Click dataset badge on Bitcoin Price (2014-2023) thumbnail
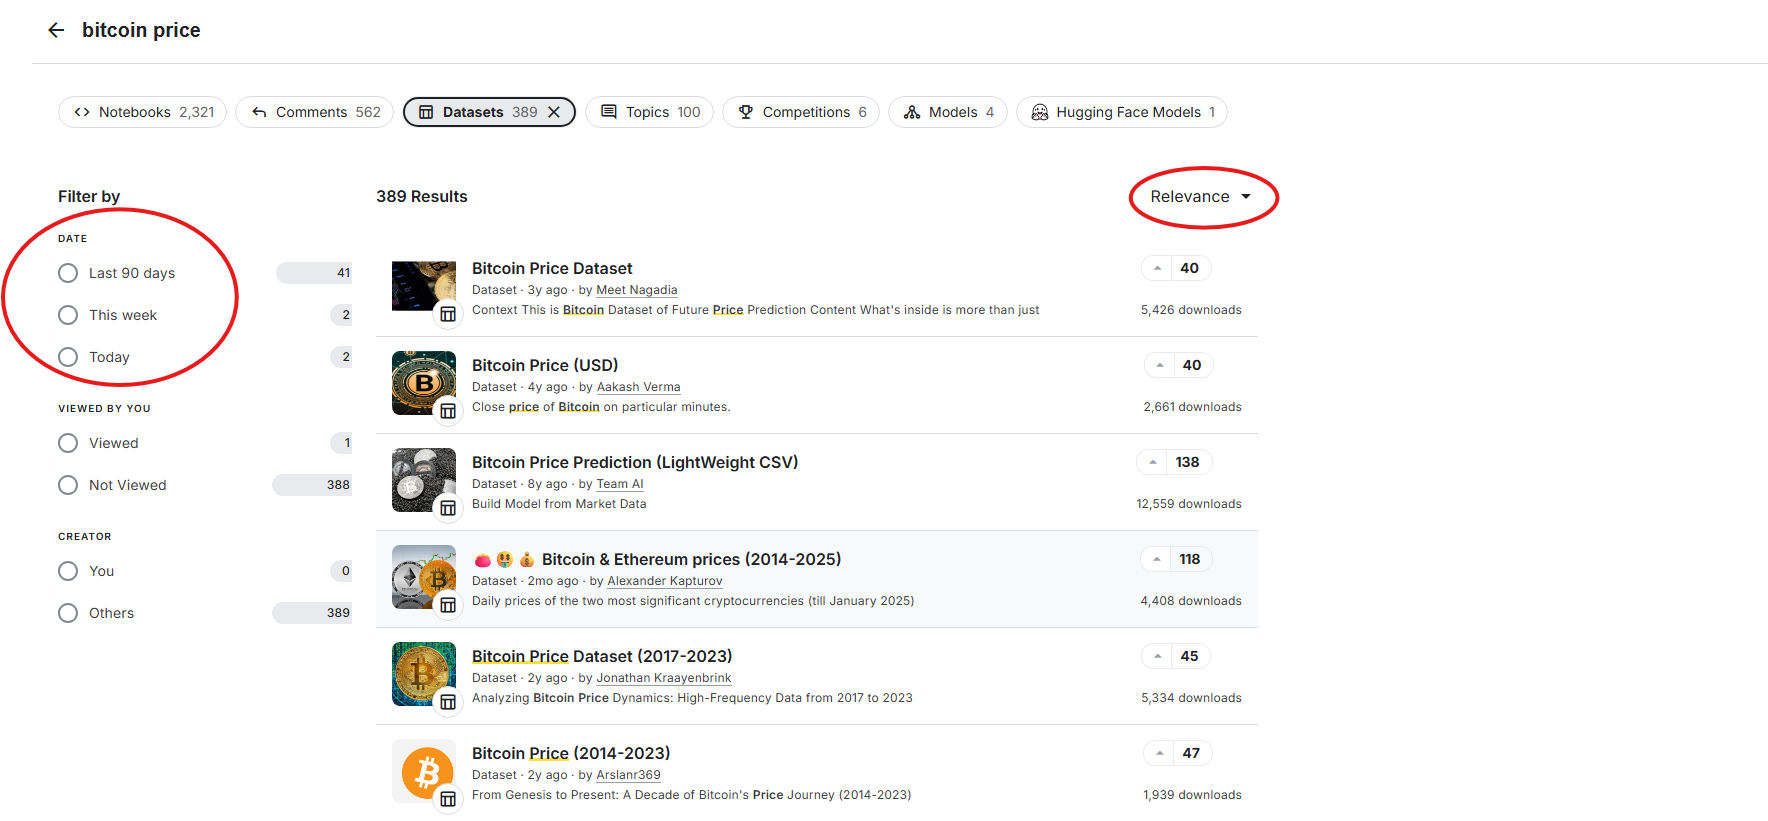The image size is (1768, 821). (448, 799)
